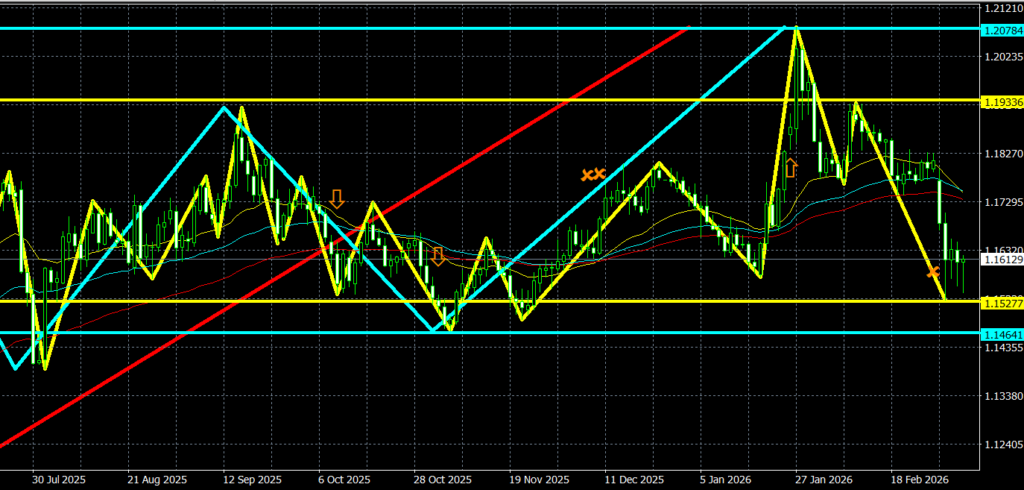Select the orange down arrow near 28 Oct 2025
Viewport: 1024px width, 490px height.
coord(438,256)
